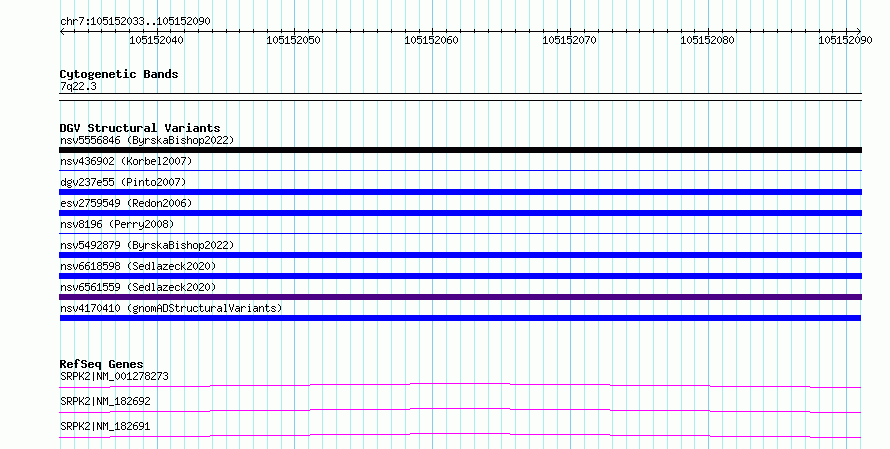The image size is (890, 449).
Task: Open variant nsv436902 (Korbel2007) label
Action: pos(126,161)
